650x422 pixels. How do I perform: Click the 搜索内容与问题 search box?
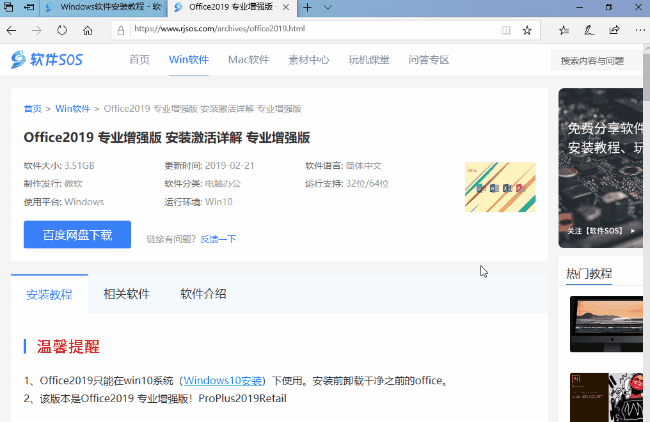point(597,61)
